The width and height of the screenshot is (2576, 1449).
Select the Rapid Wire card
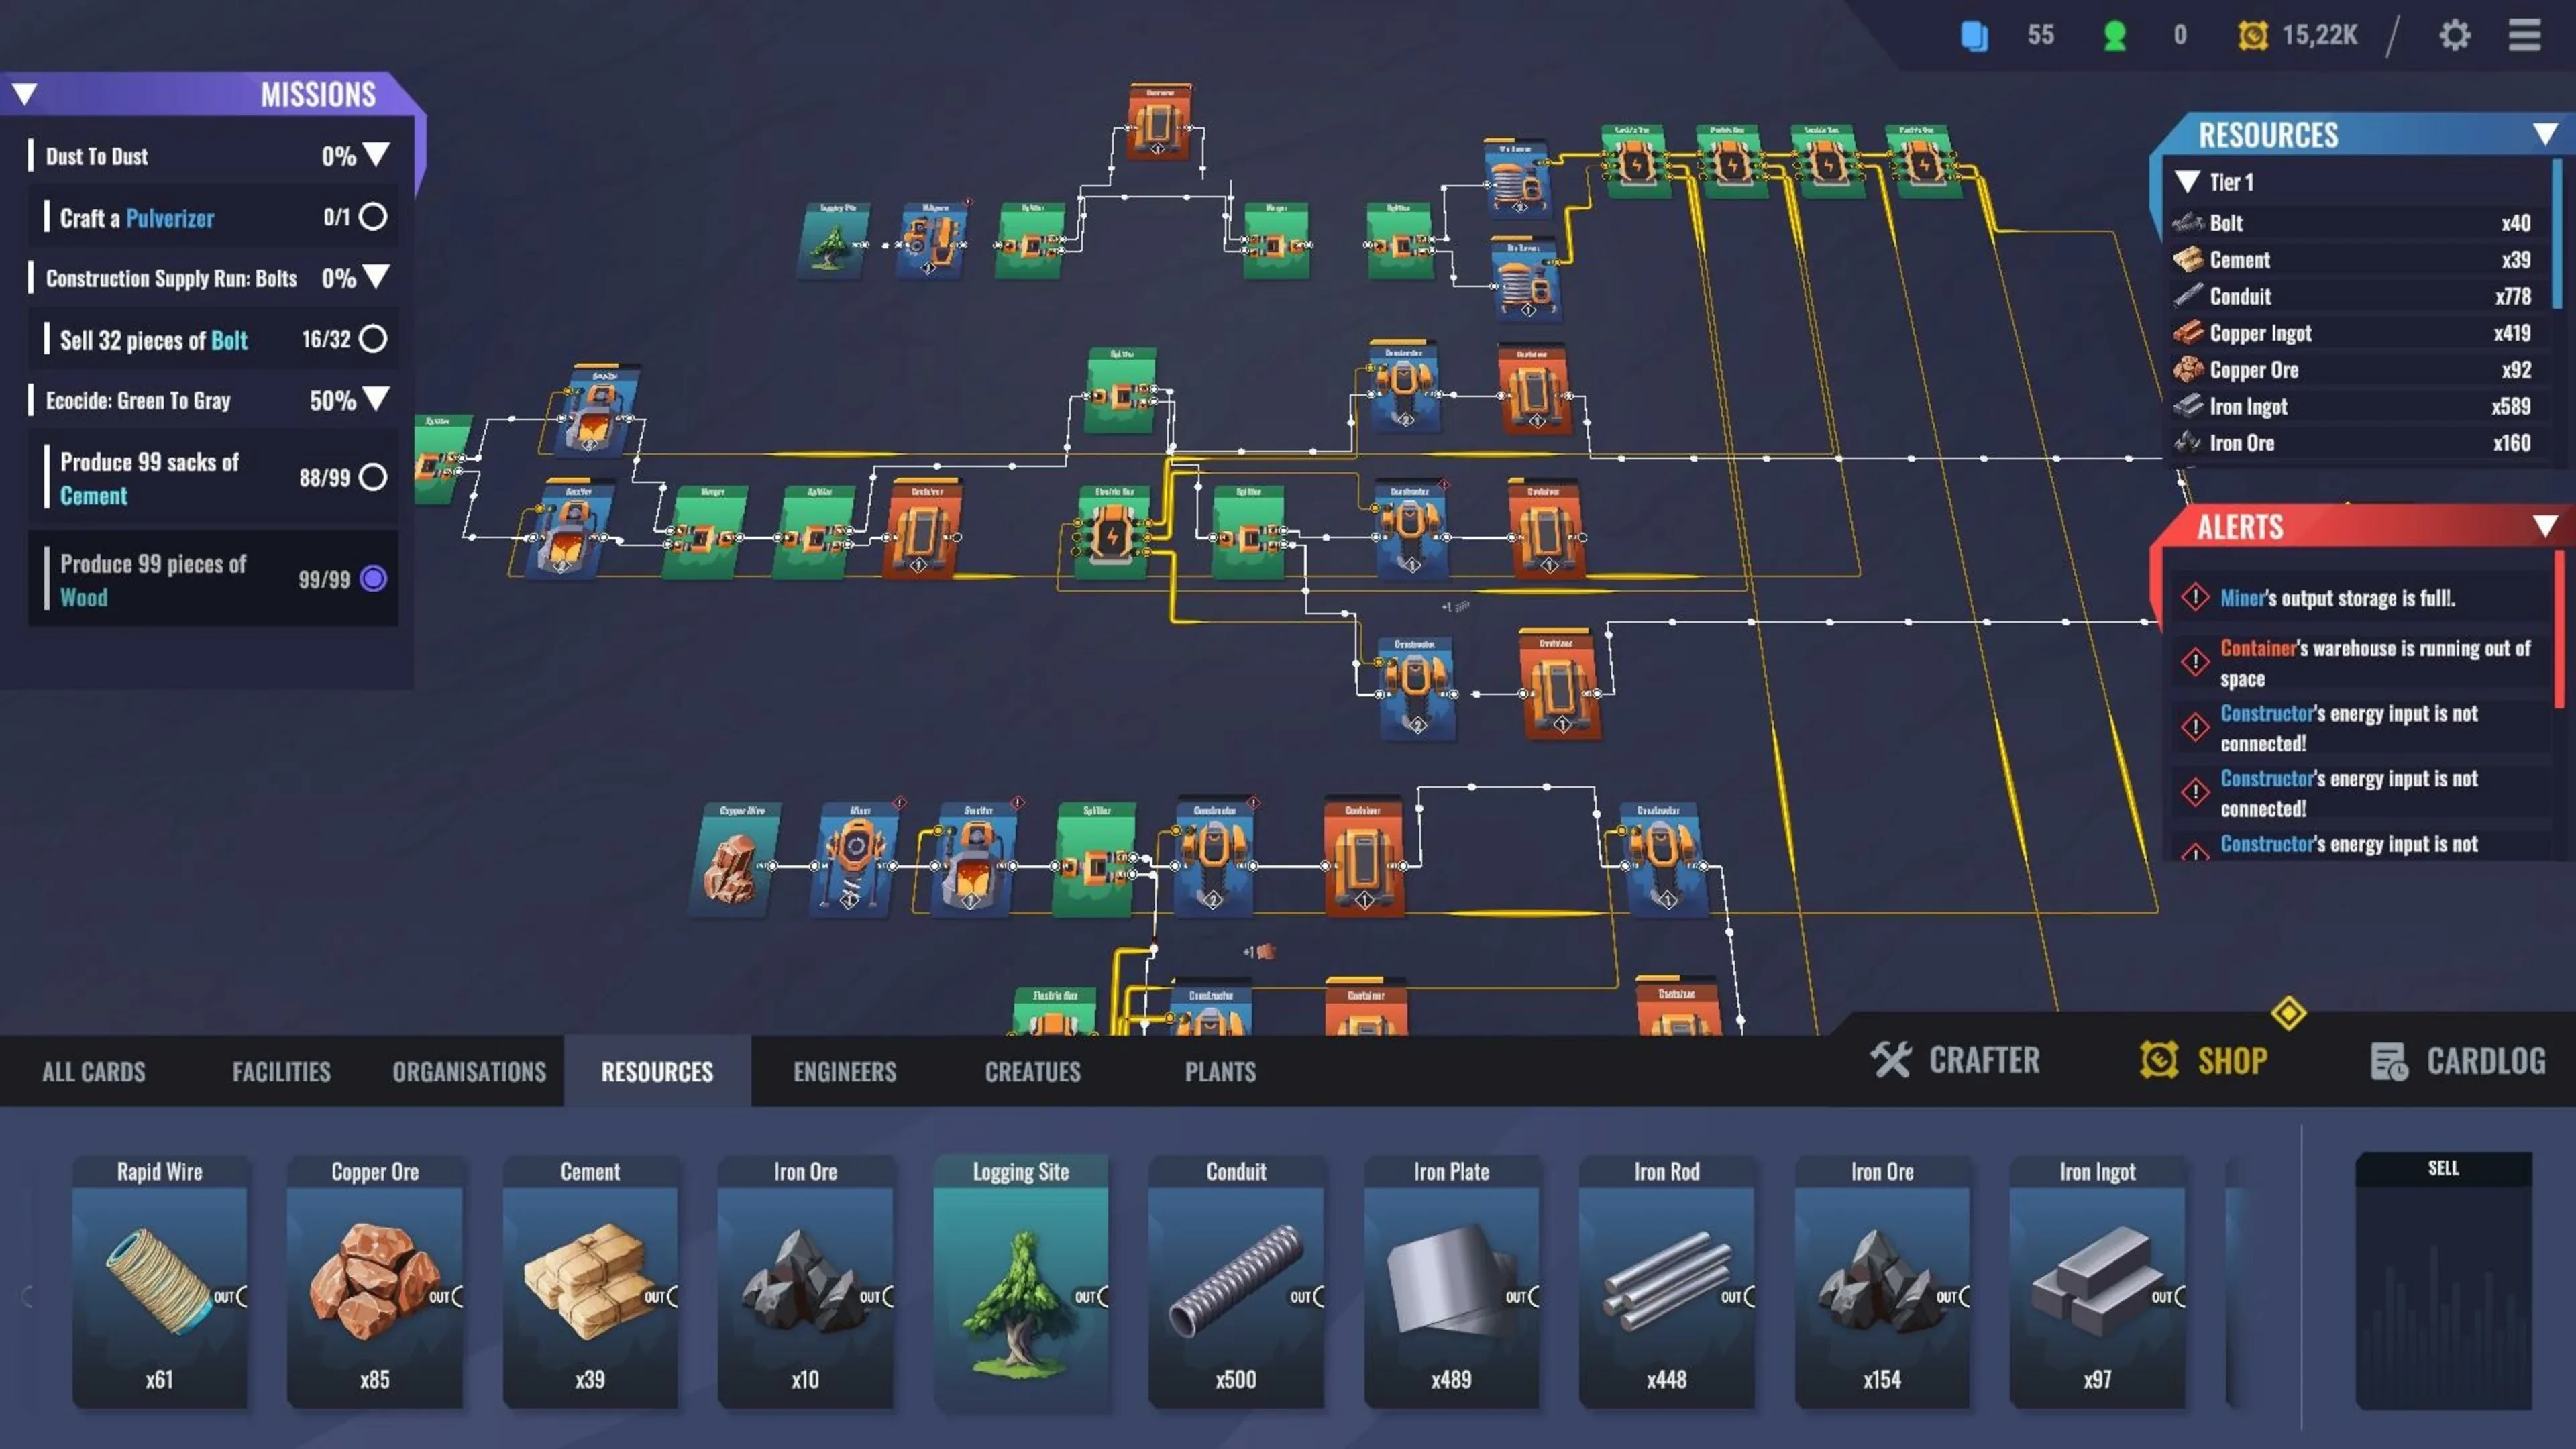point(160,1282)
